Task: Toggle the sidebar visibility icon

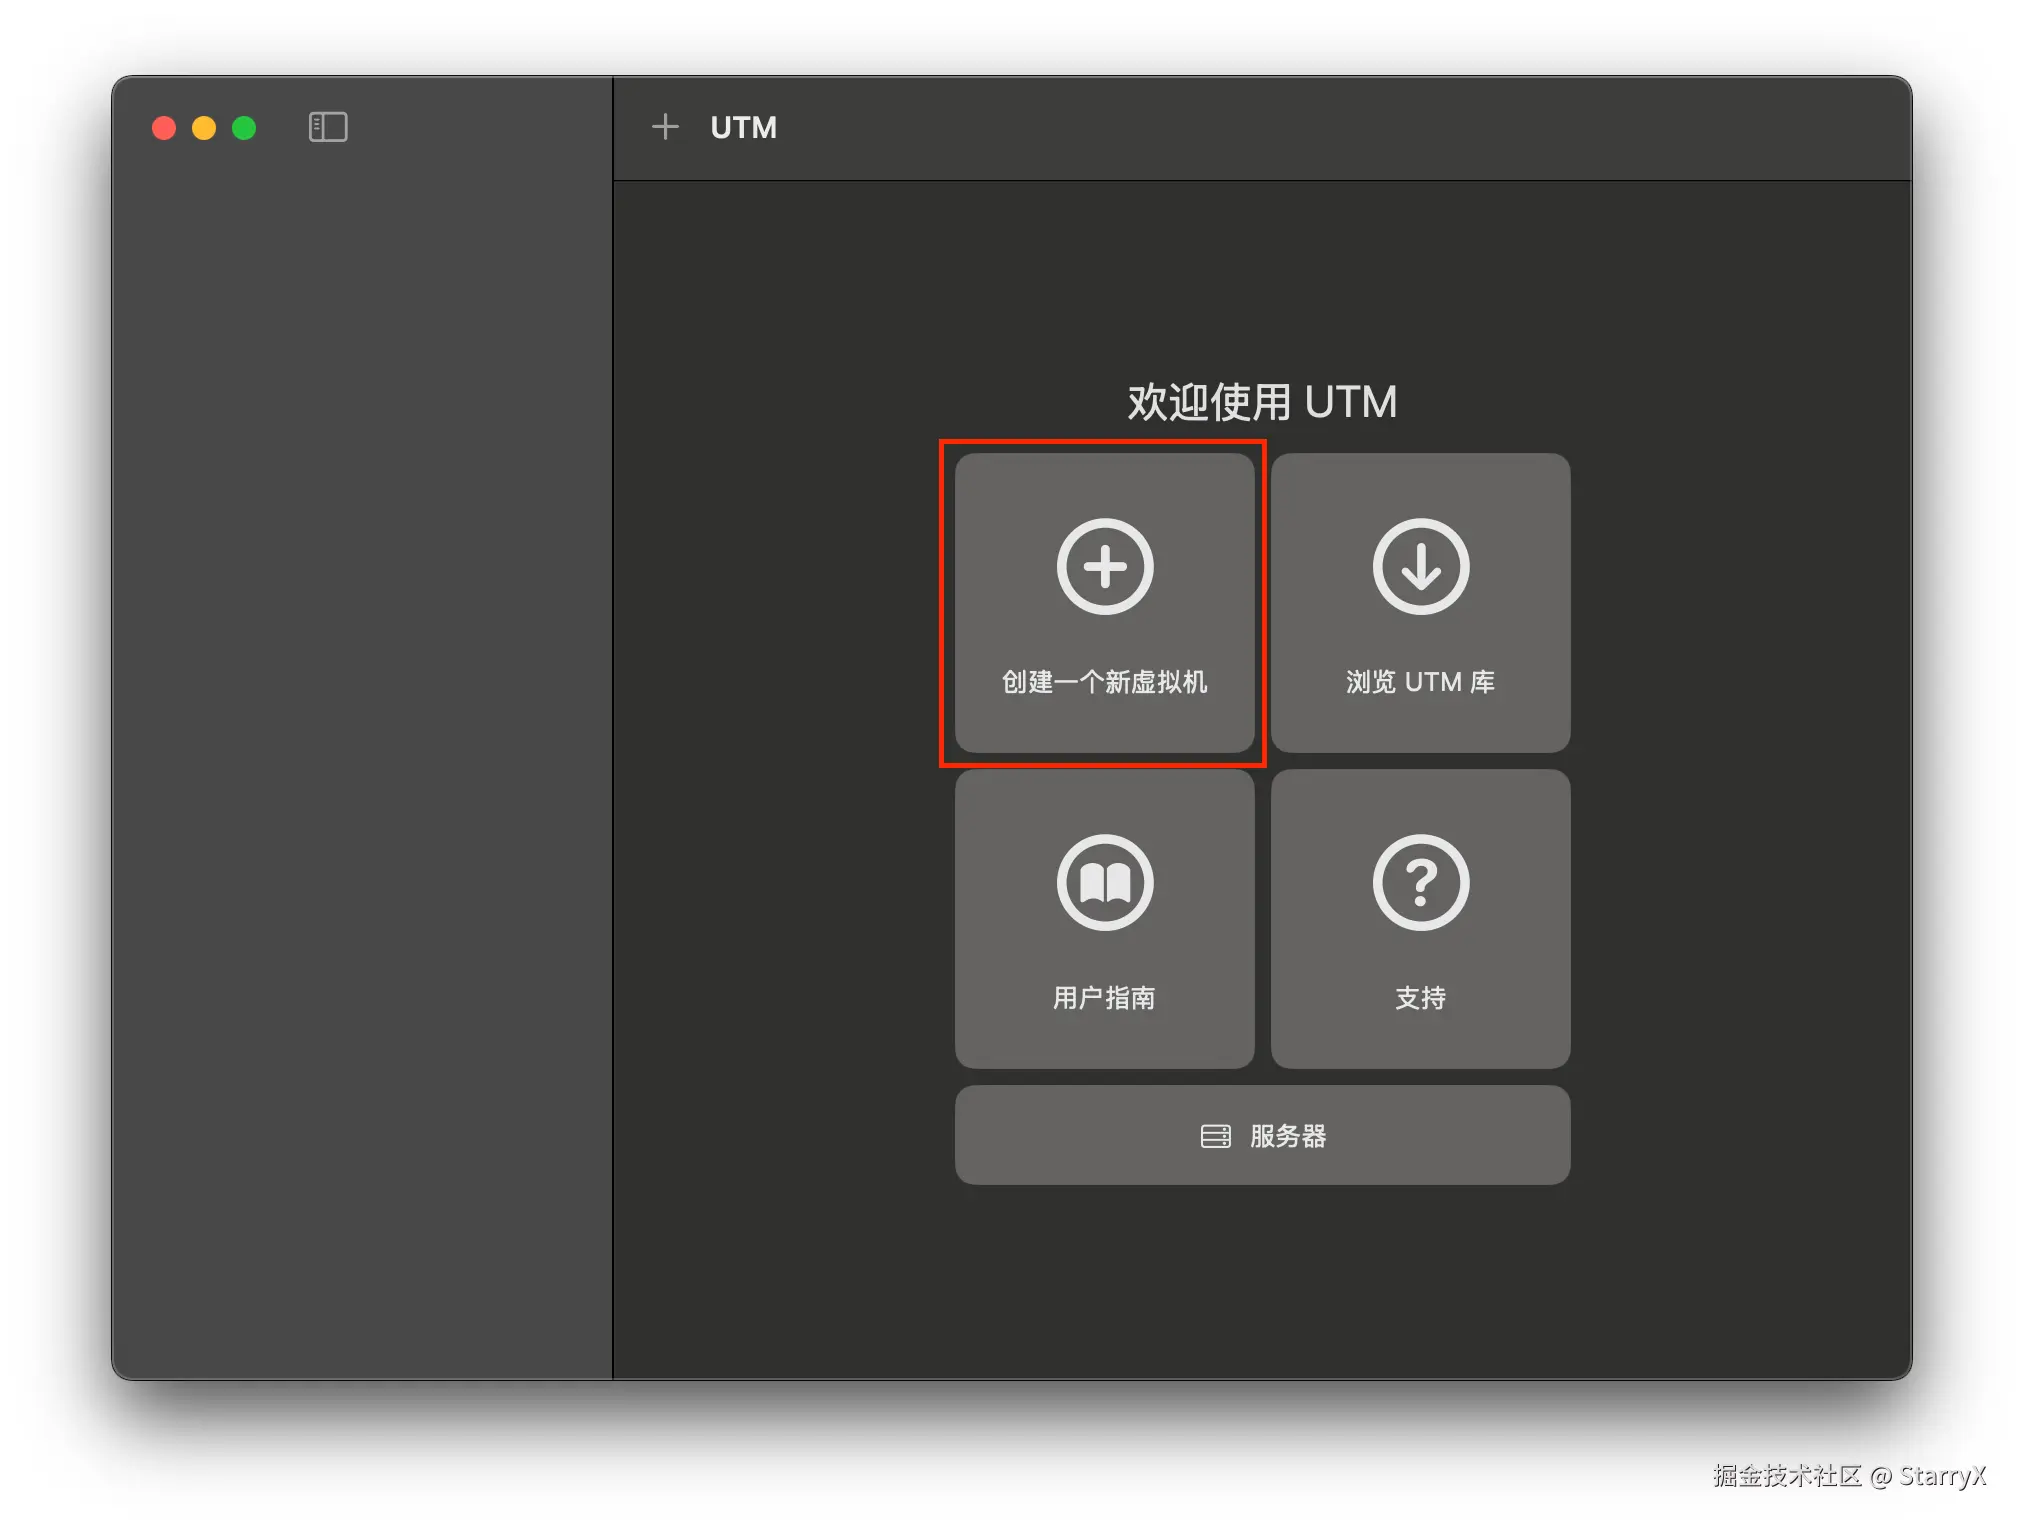Action: pyautogui.click(x=328, y=127)
